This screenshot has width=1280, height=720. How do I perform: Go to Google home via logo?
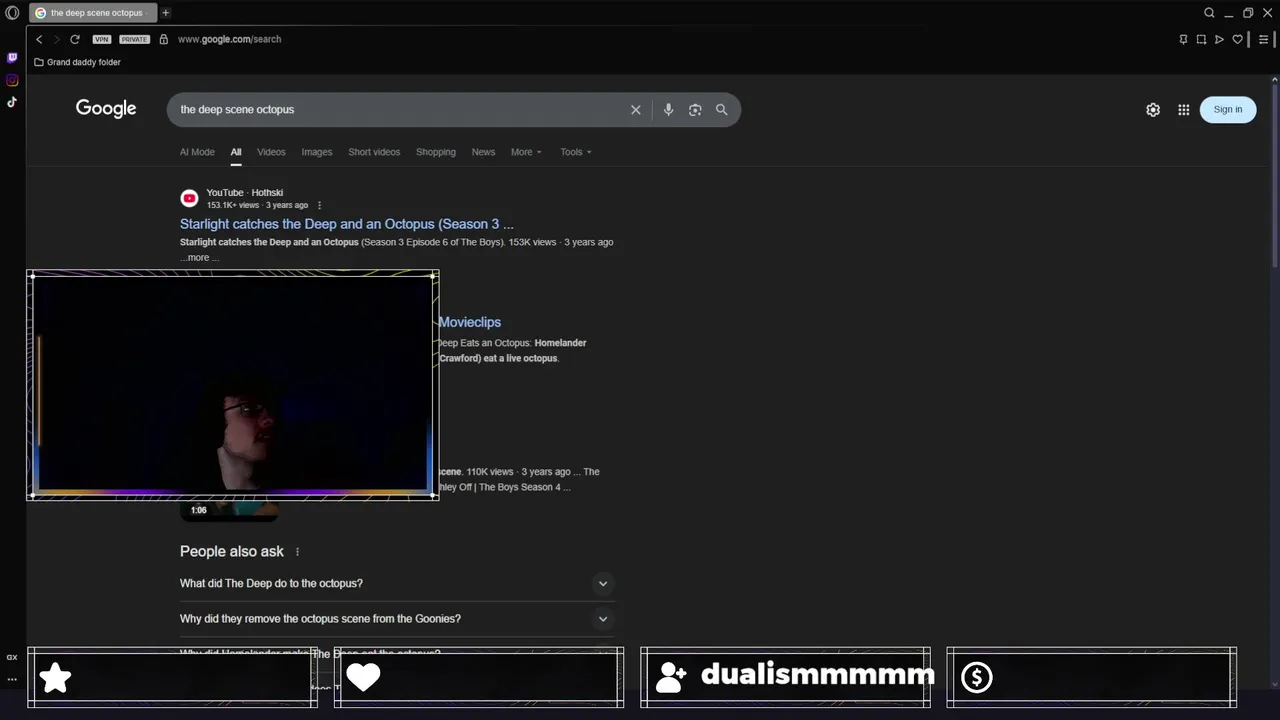(106, 109)
